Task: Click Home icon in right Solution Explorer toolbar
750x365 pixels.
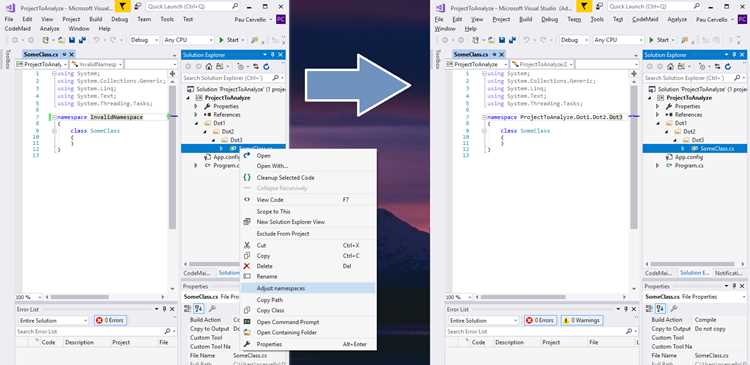Action: click(x=670, y=67)
